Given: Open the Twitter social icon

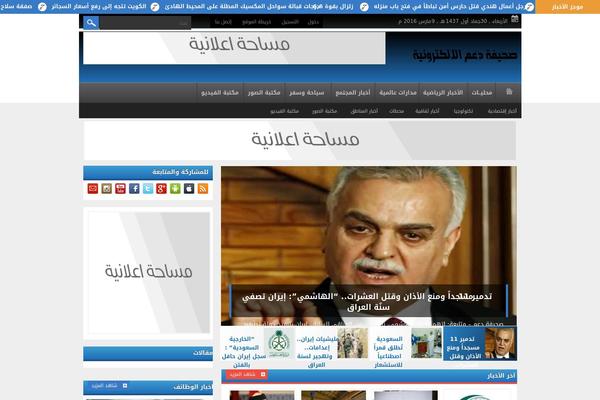Looking at the screenshot, I should tap(148, 189).
